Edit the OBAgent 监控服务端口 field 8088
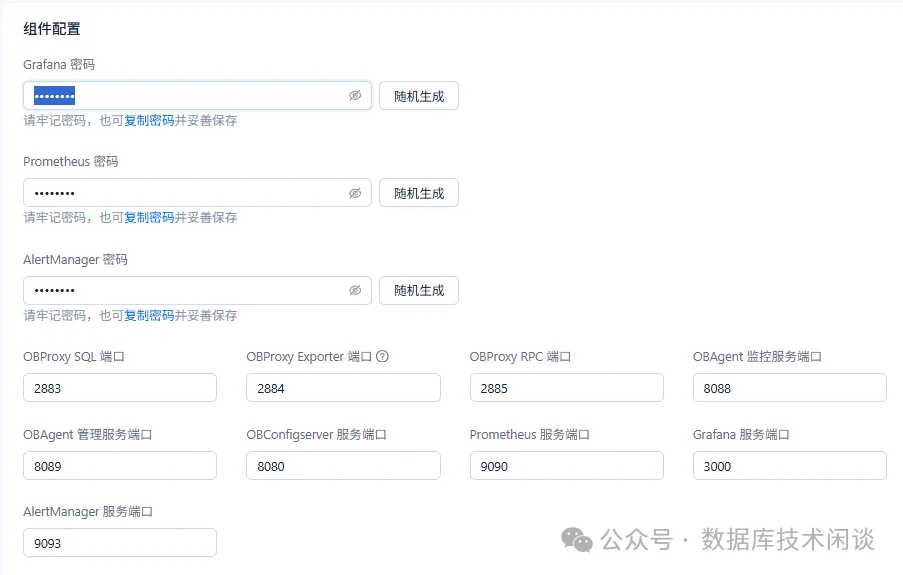 (x=790, y=388)
